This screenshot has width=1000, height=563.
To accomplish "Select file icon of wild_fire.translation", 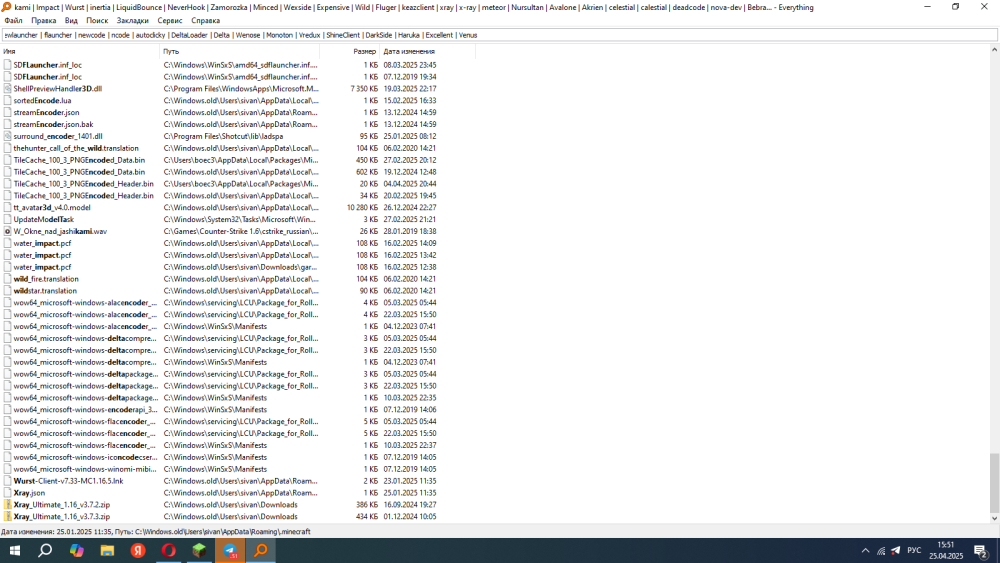I will coord(8,279).
